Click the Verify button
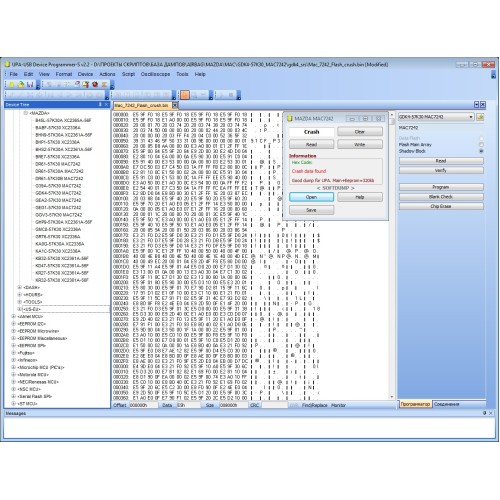Image resolution: width=500 pixels, height=500 pixels. tap(441, 170)
